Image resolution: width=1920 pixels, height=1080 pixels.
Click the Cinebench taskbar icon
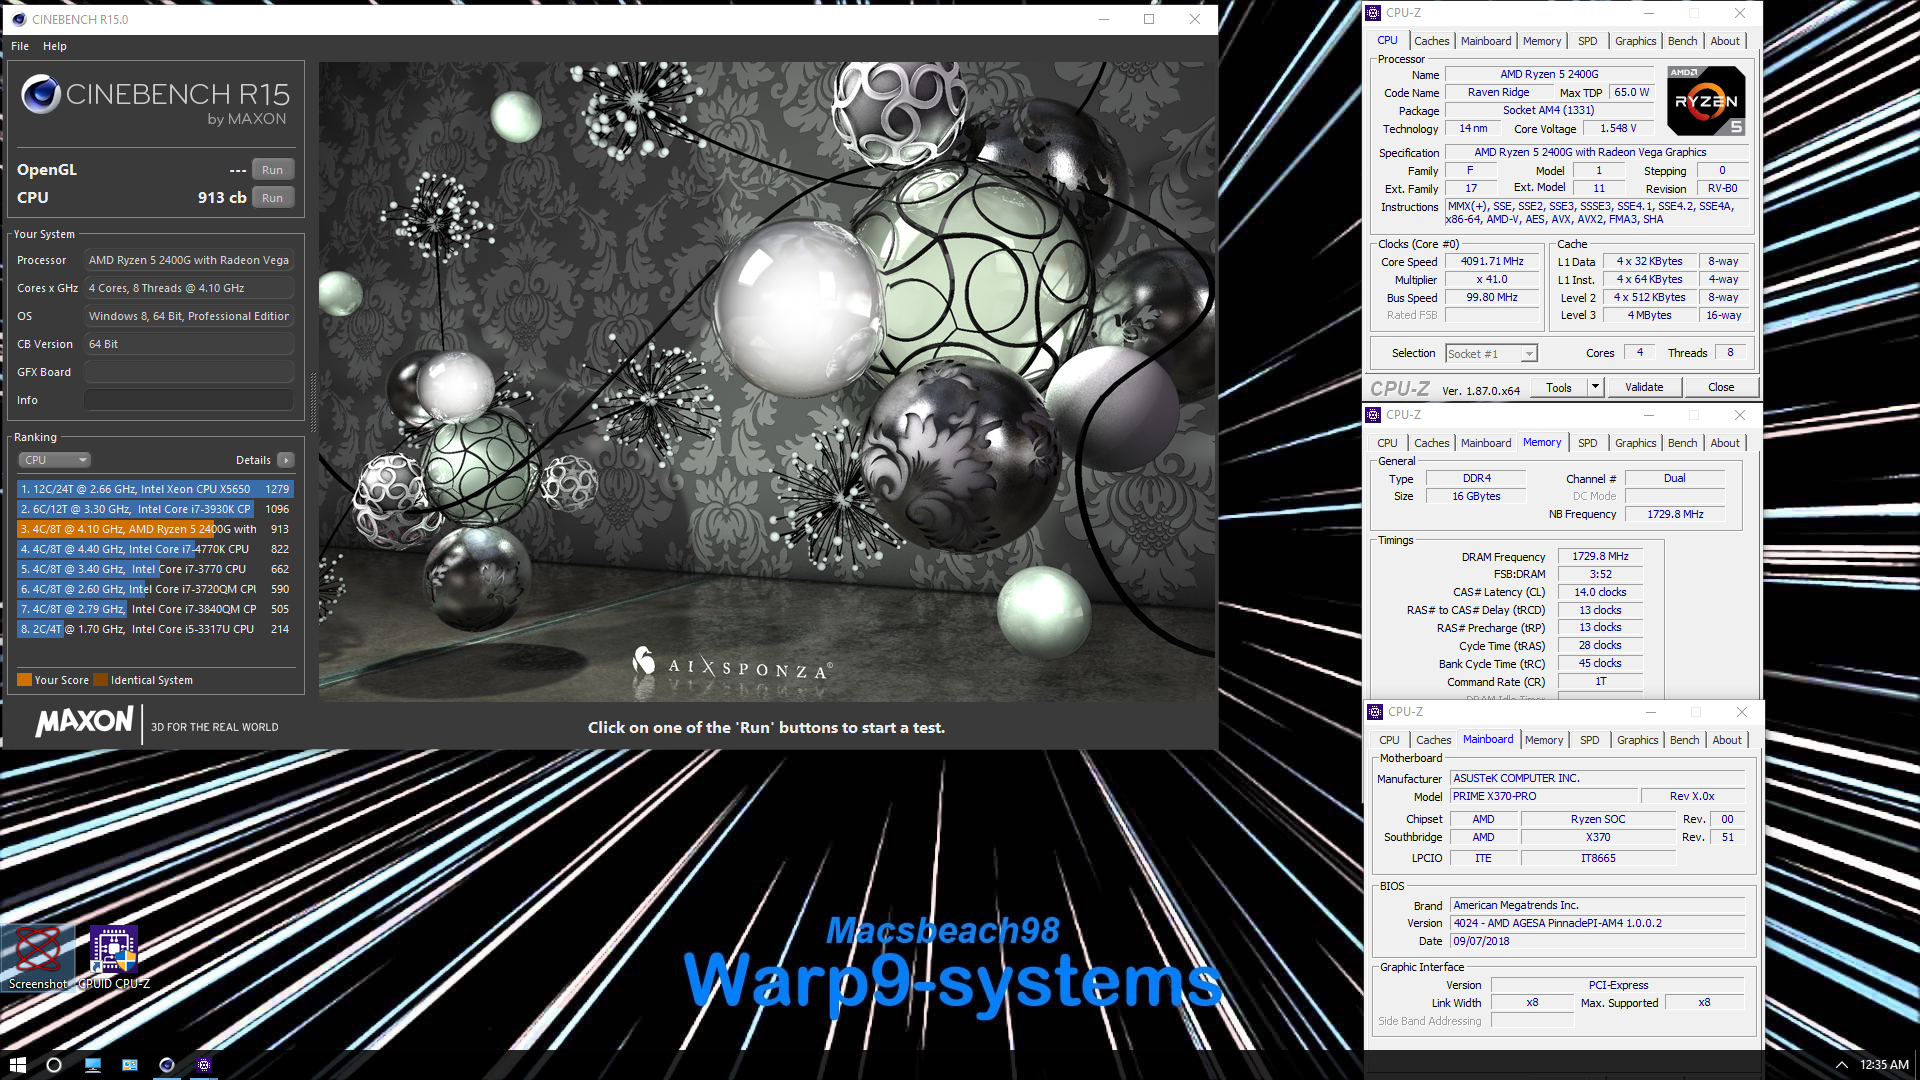(x=167, y=1065)
